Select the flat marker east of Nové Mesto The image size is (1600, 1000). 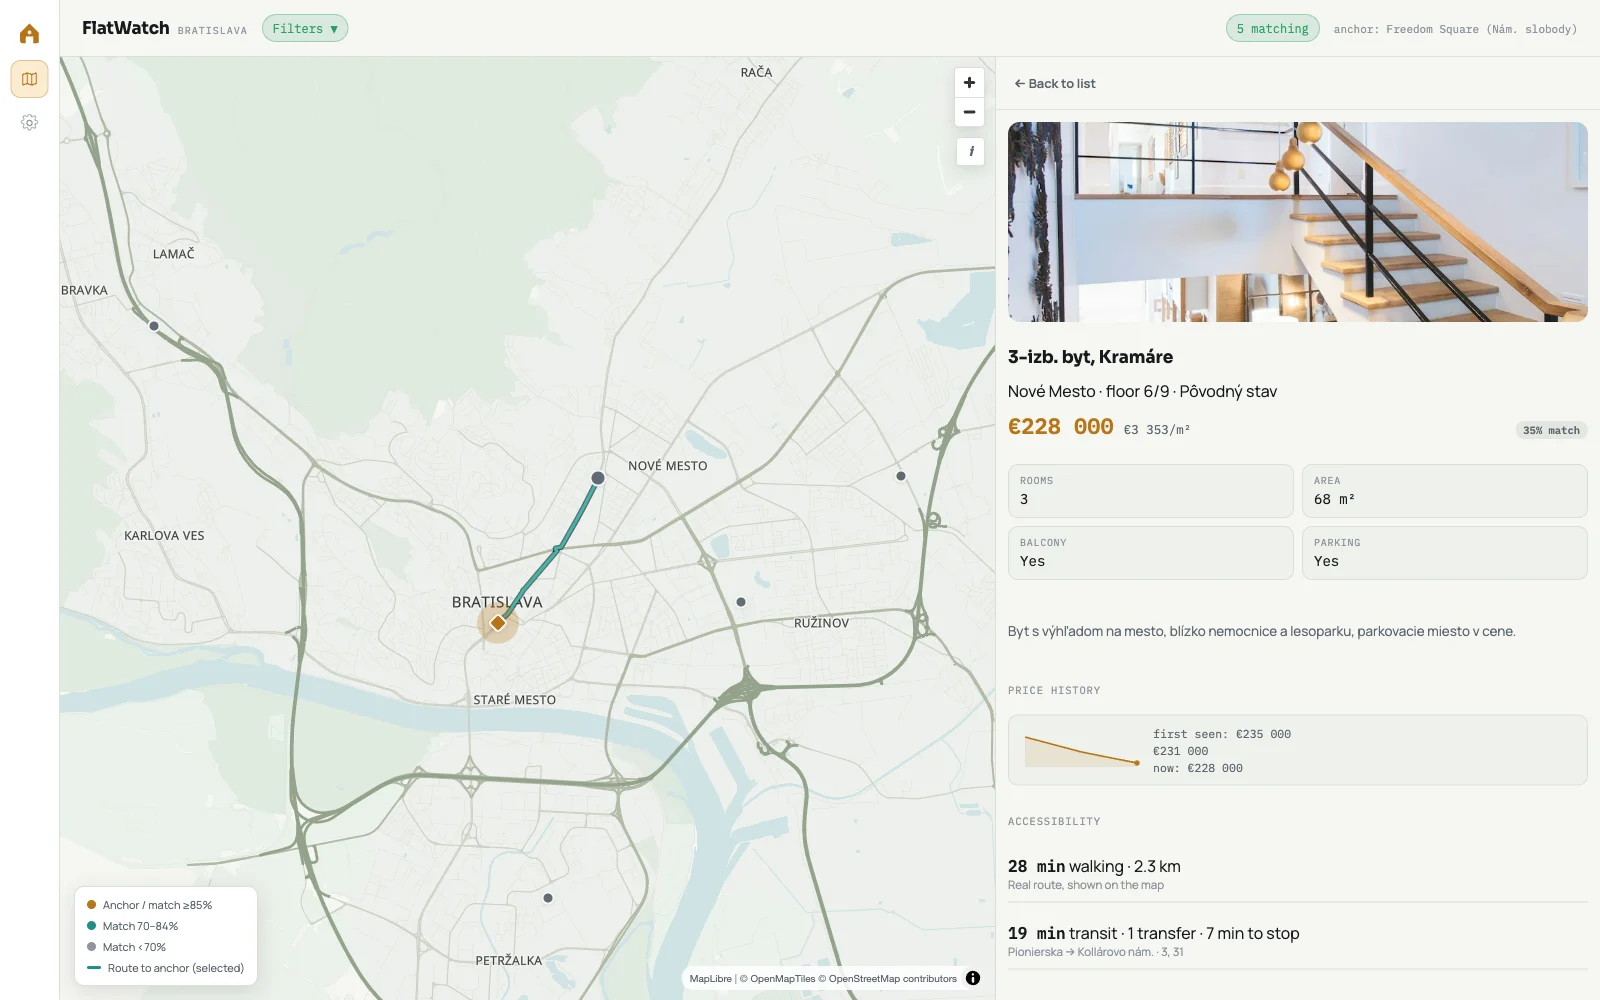coord(901,476)
